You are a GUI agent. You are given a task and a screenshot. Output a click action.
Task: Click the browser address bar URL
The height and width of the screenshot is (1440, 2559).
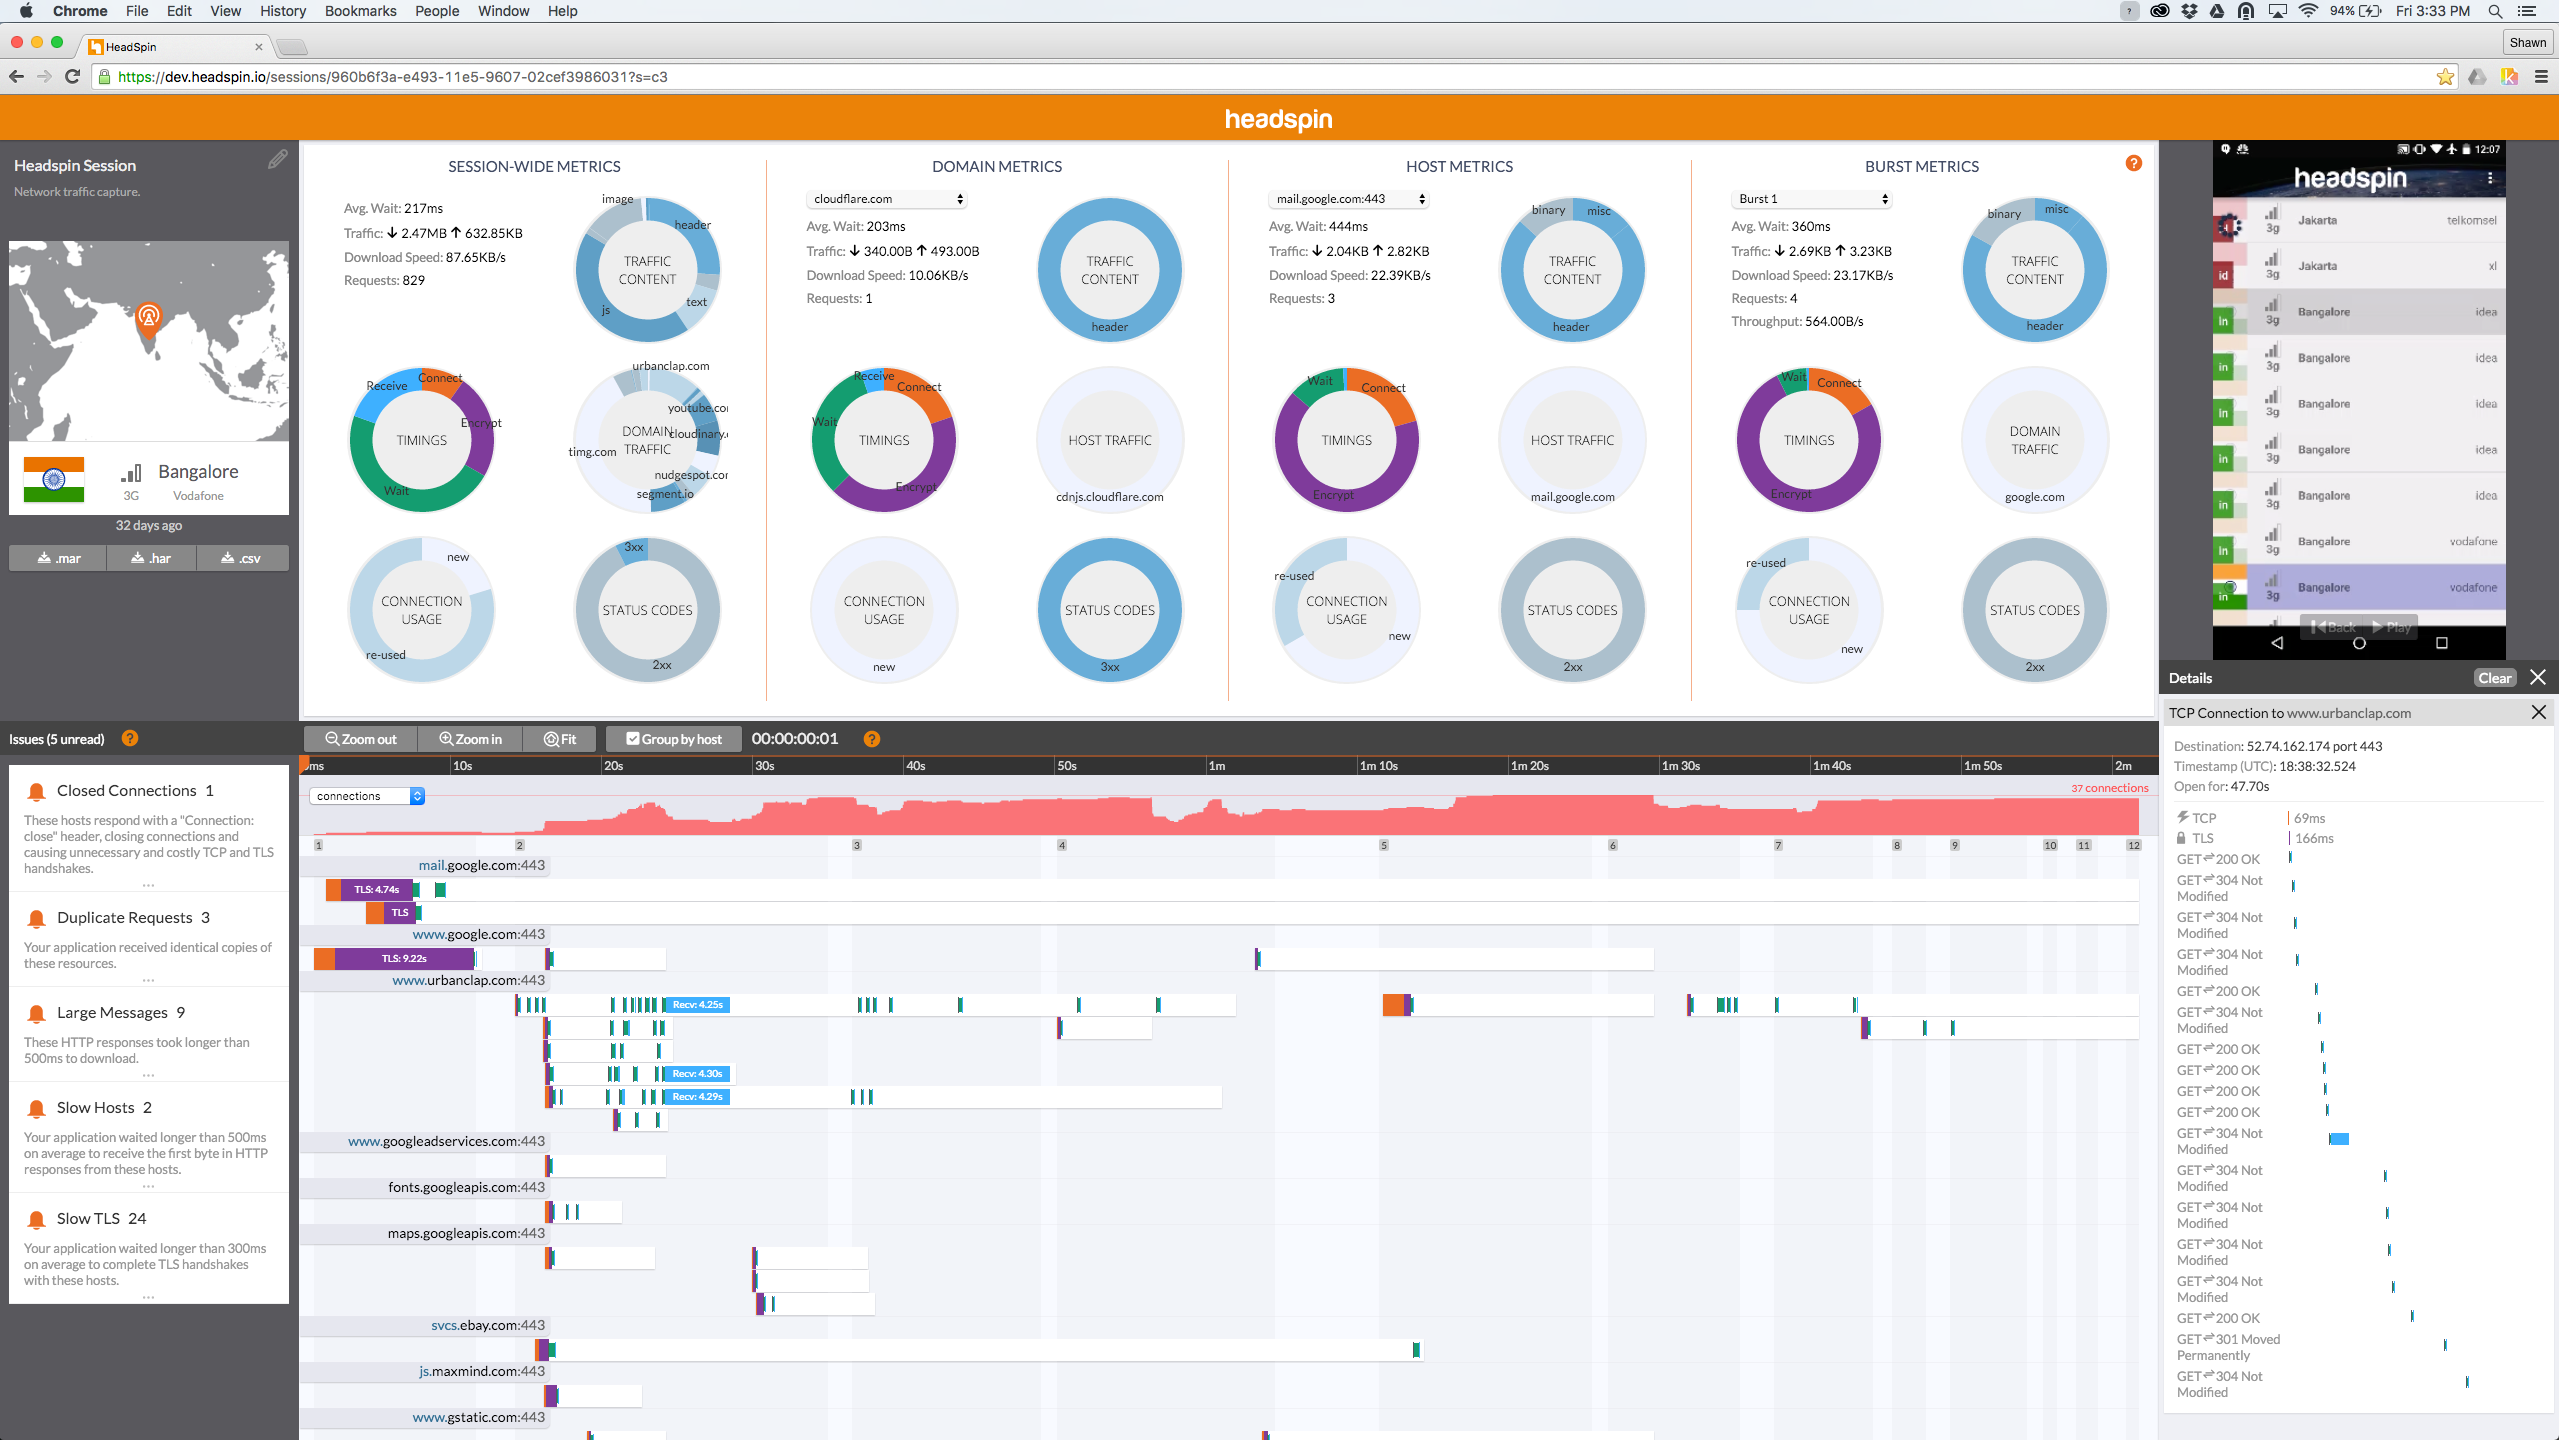(x=392, y=77)
